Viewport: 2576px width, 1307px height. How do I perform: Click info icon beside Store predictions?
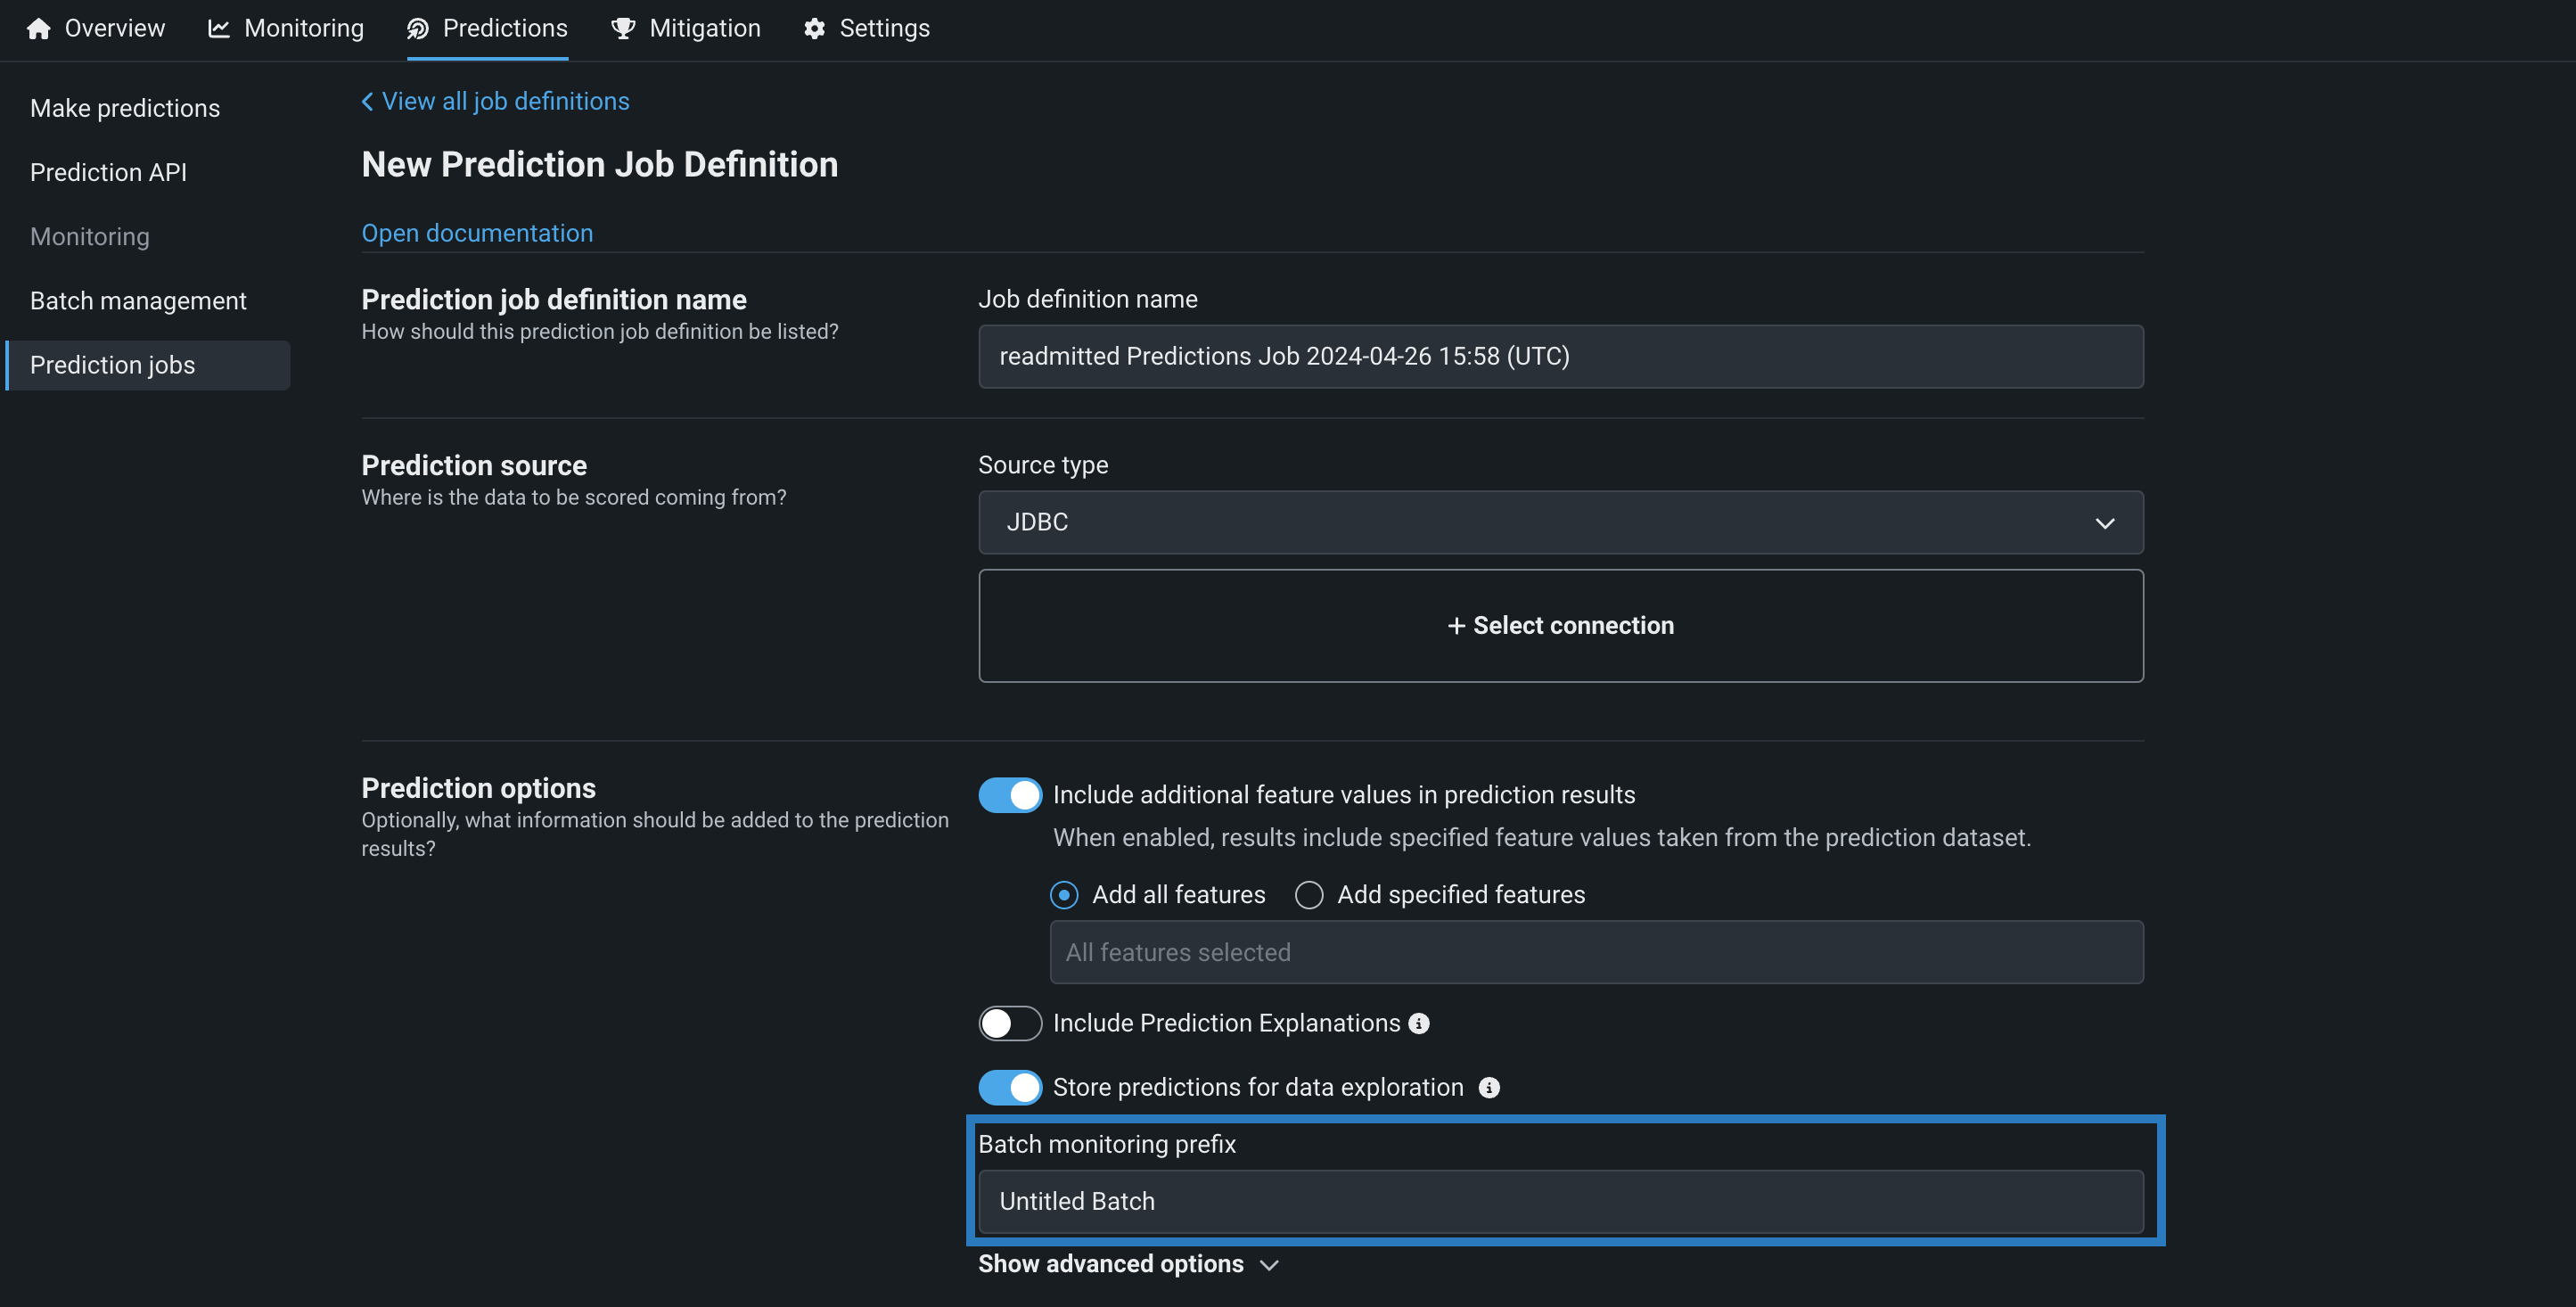click(1489, 1088)
